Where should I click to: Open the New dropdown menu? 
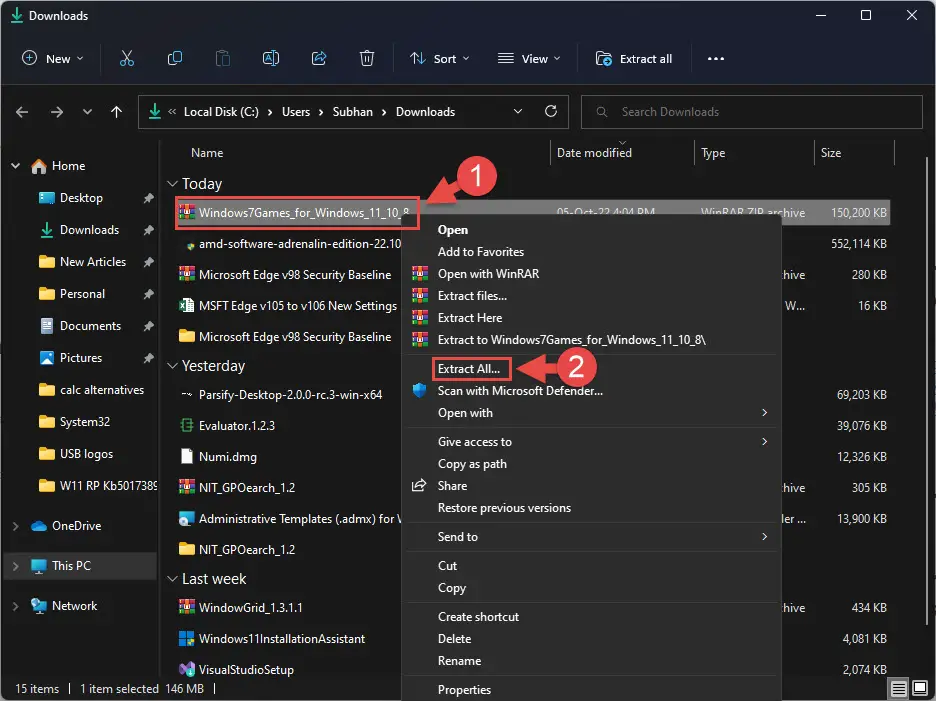(53, 59)
